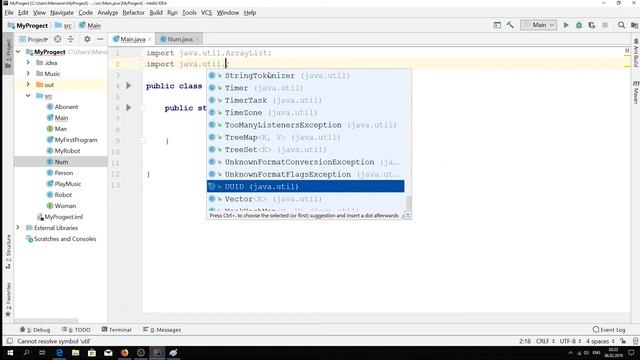Viewport: 640px width, 360px height.
Task: Open the Messages tool window
Action: 162,329
